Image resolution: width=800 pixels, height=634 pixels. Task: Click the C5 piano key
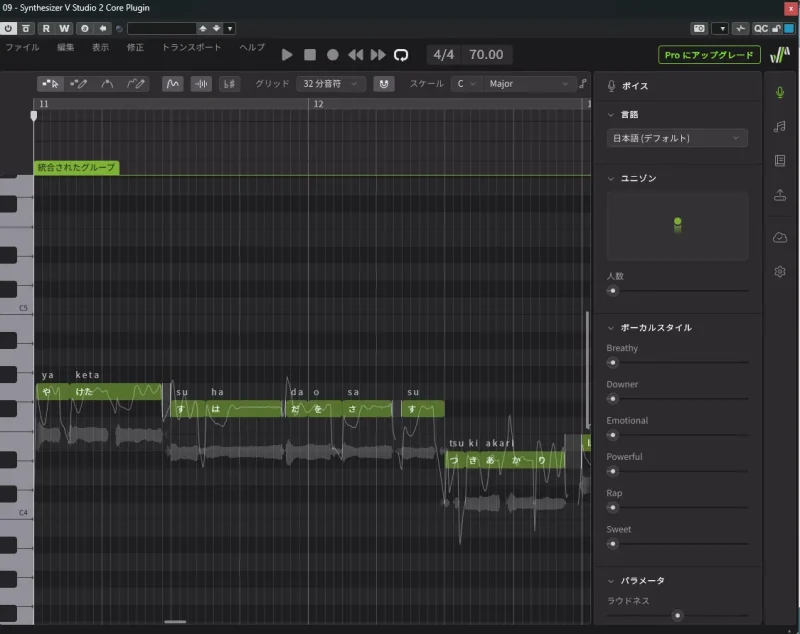(17, 308)
